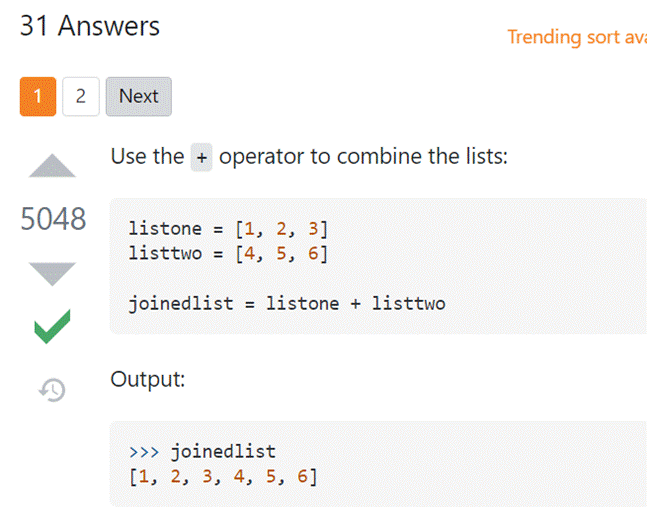Open the Trending sort link
The image size is (647, 511).
click(x=577, y=37)
